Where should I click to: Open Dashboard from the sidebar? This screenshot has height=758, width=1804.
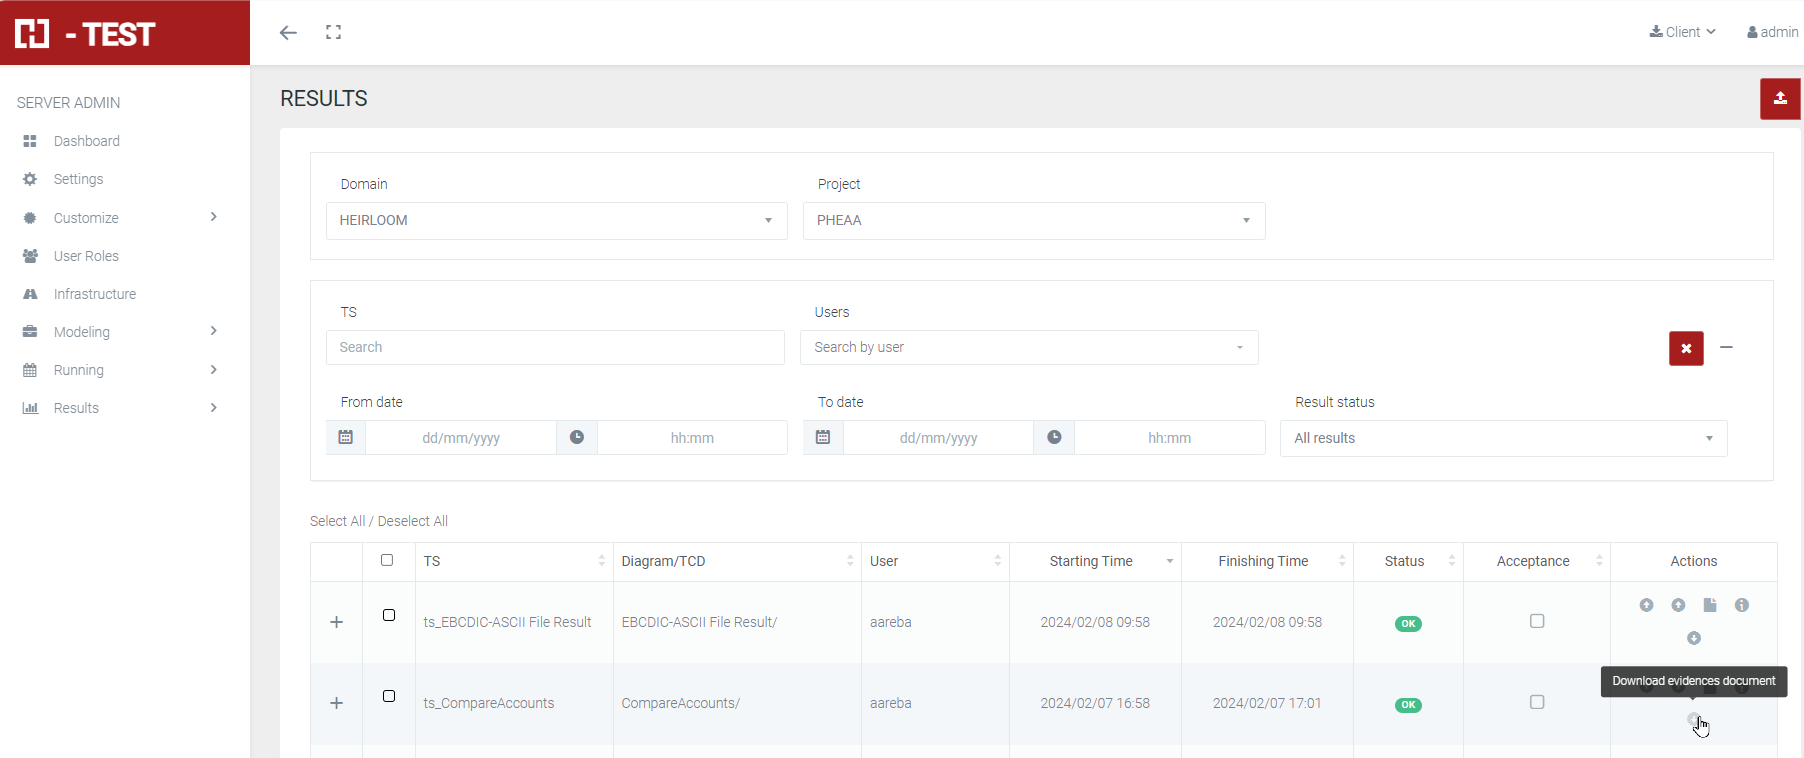click(86, 141)
